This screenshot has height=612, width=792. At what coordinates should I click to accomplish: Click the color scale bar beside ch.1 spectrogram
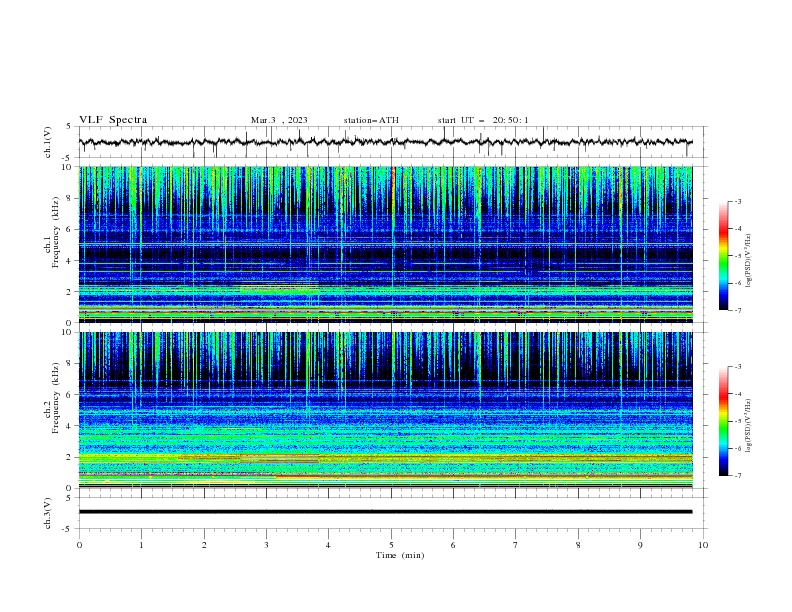pos(723,256)
